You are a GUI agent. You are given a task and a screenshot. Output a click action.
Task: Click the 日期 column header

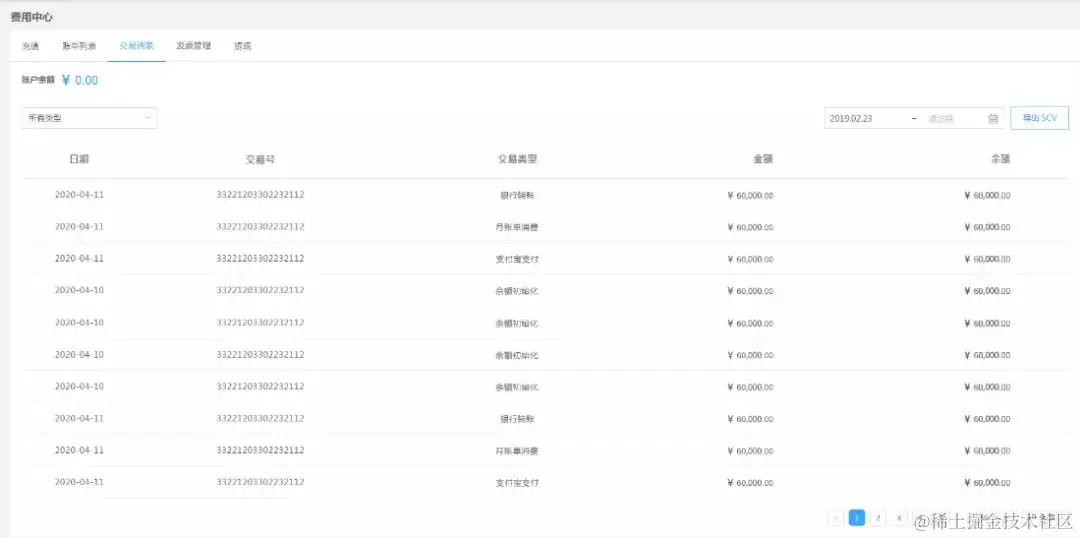click(79, 158)
